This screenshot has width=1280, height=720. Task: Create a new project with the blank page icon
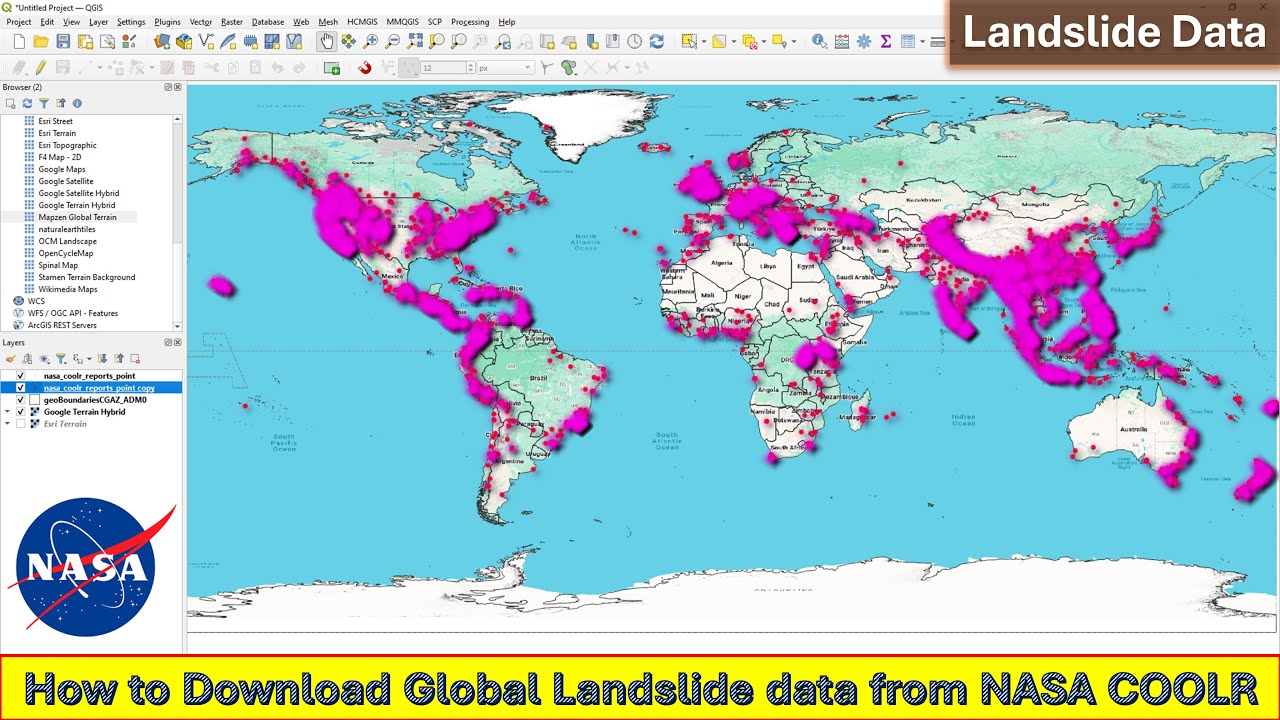(19, 41)
